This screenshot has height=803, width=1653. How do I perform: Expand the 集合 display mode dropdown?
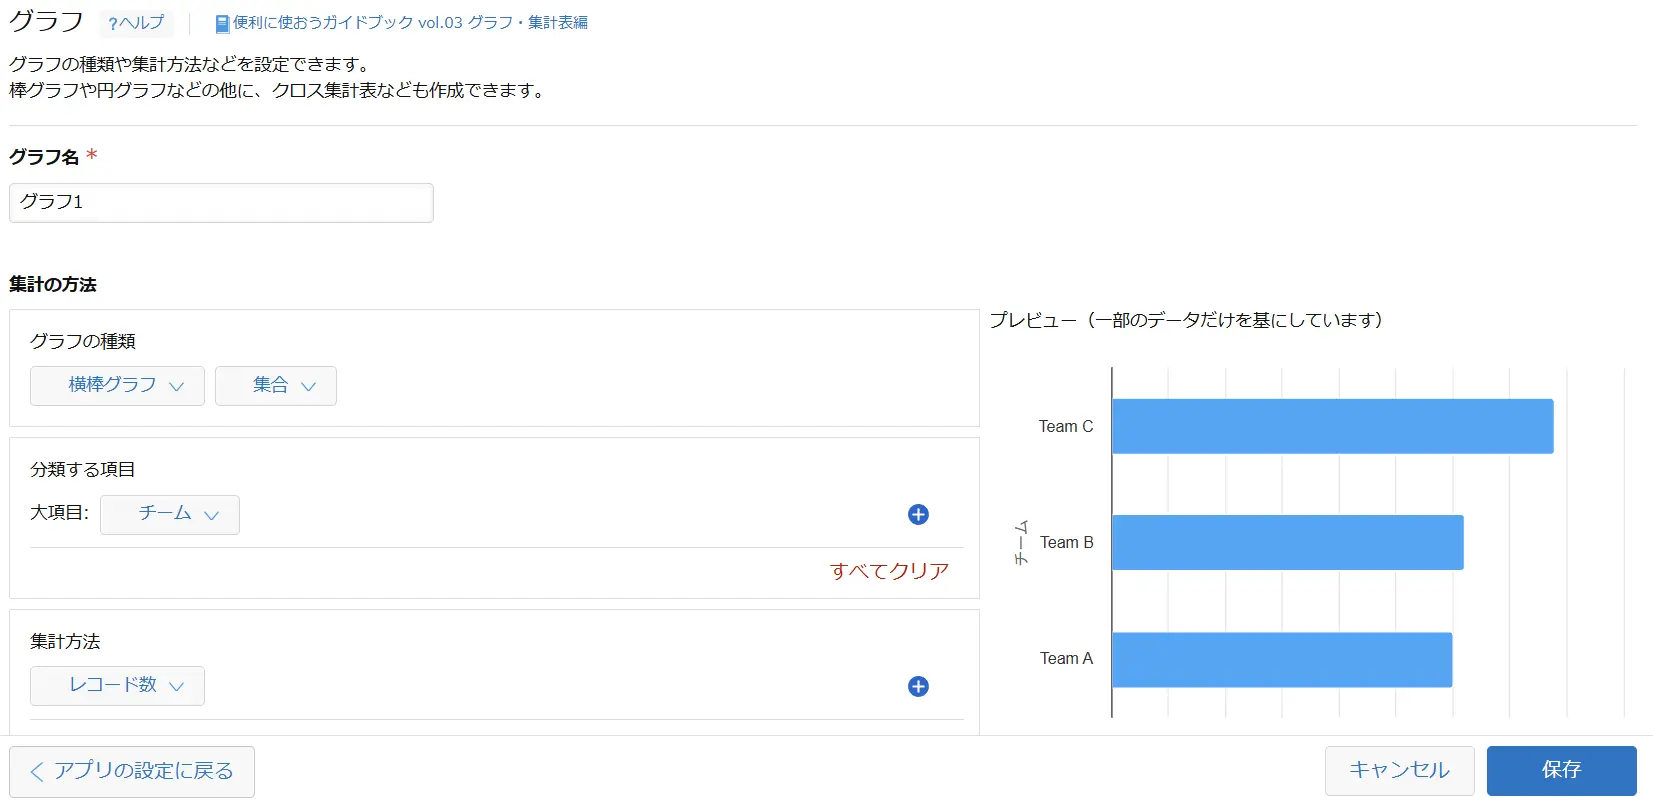pyautogui.click(x=275, y=386)
